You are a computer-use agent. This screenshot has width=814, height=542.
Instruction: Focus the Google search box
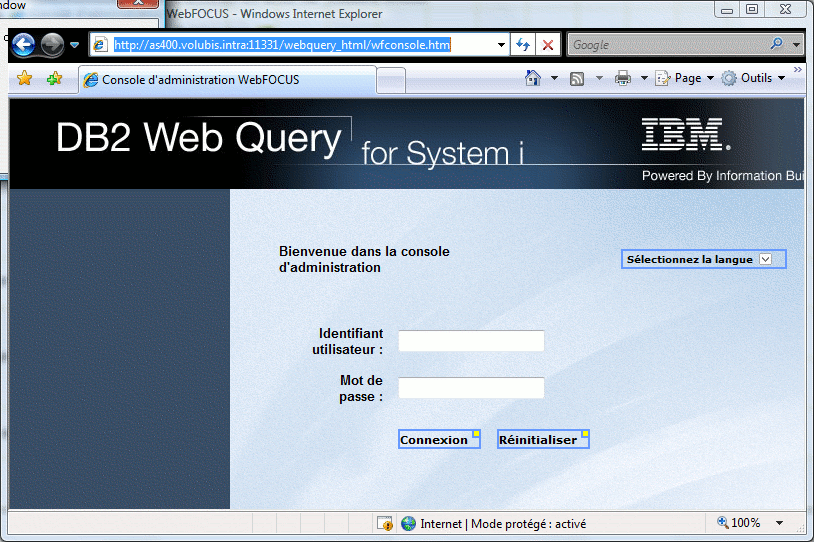point(668,45)
